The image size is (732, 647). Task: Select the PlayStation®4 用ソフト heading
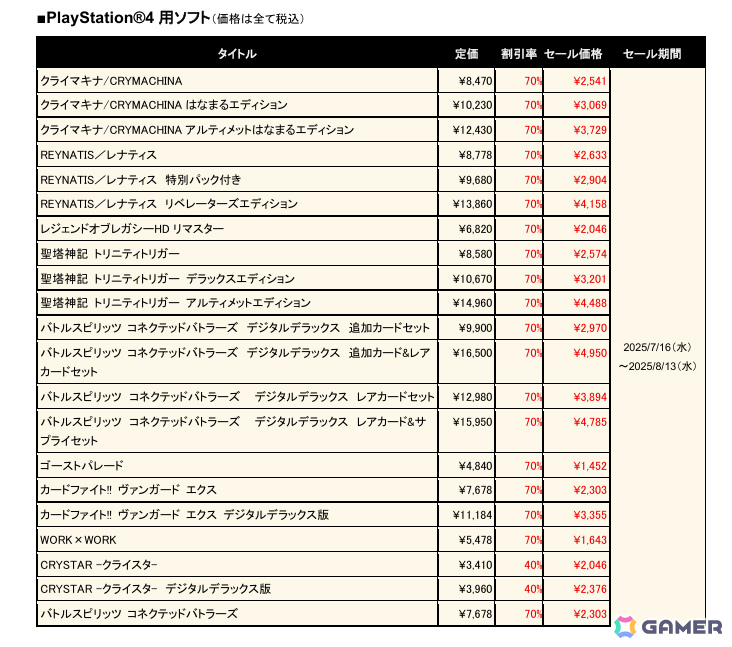pos(124,18)
